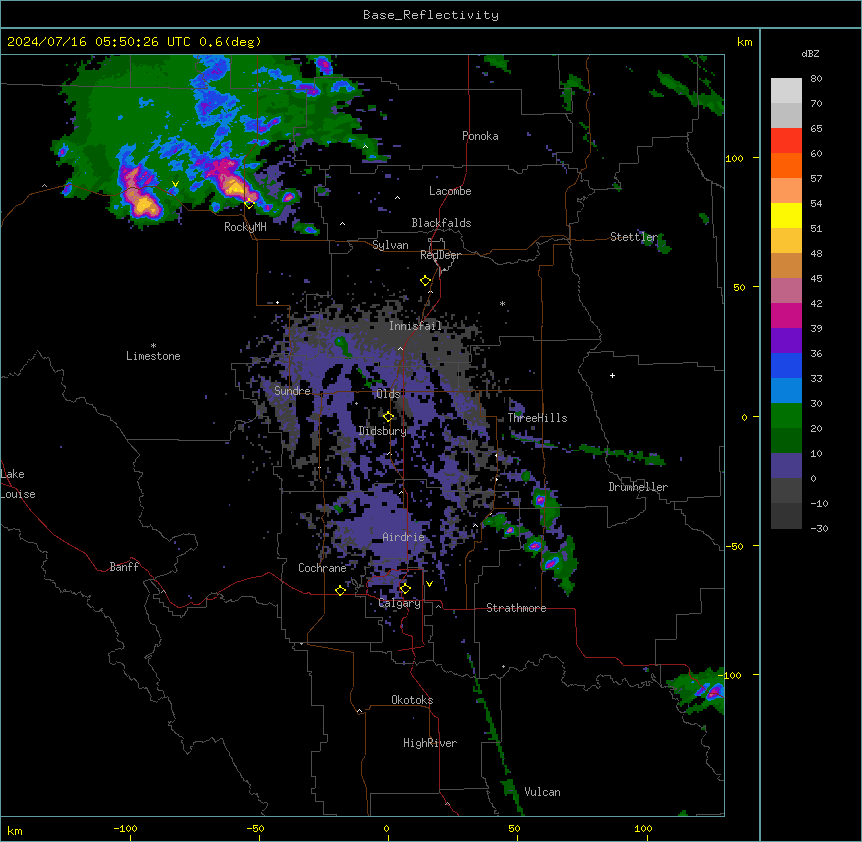
Task: Click the Cochrane town label
Action: point(322,568)
